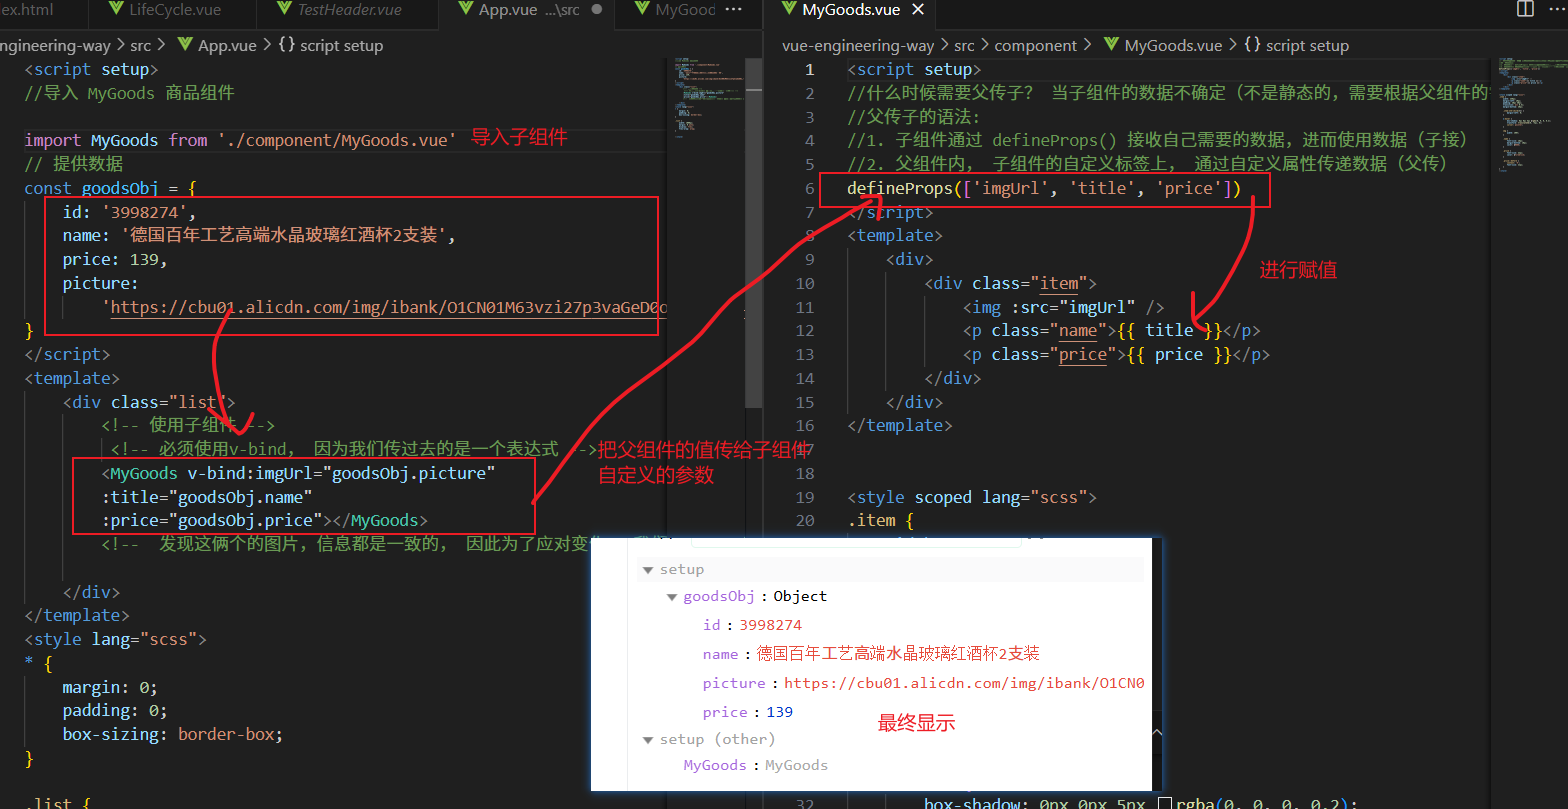Collapse the goodsObj object node
This screenshot has width=1568, height=809.
tap(672, 597)
